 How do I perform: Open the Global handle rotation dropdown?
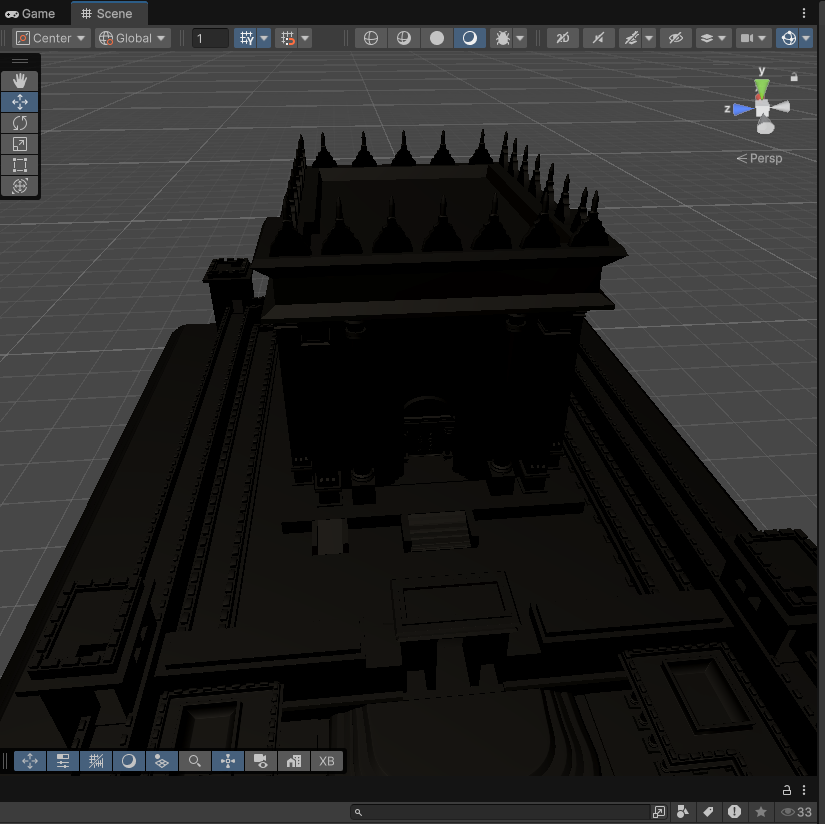132,38
